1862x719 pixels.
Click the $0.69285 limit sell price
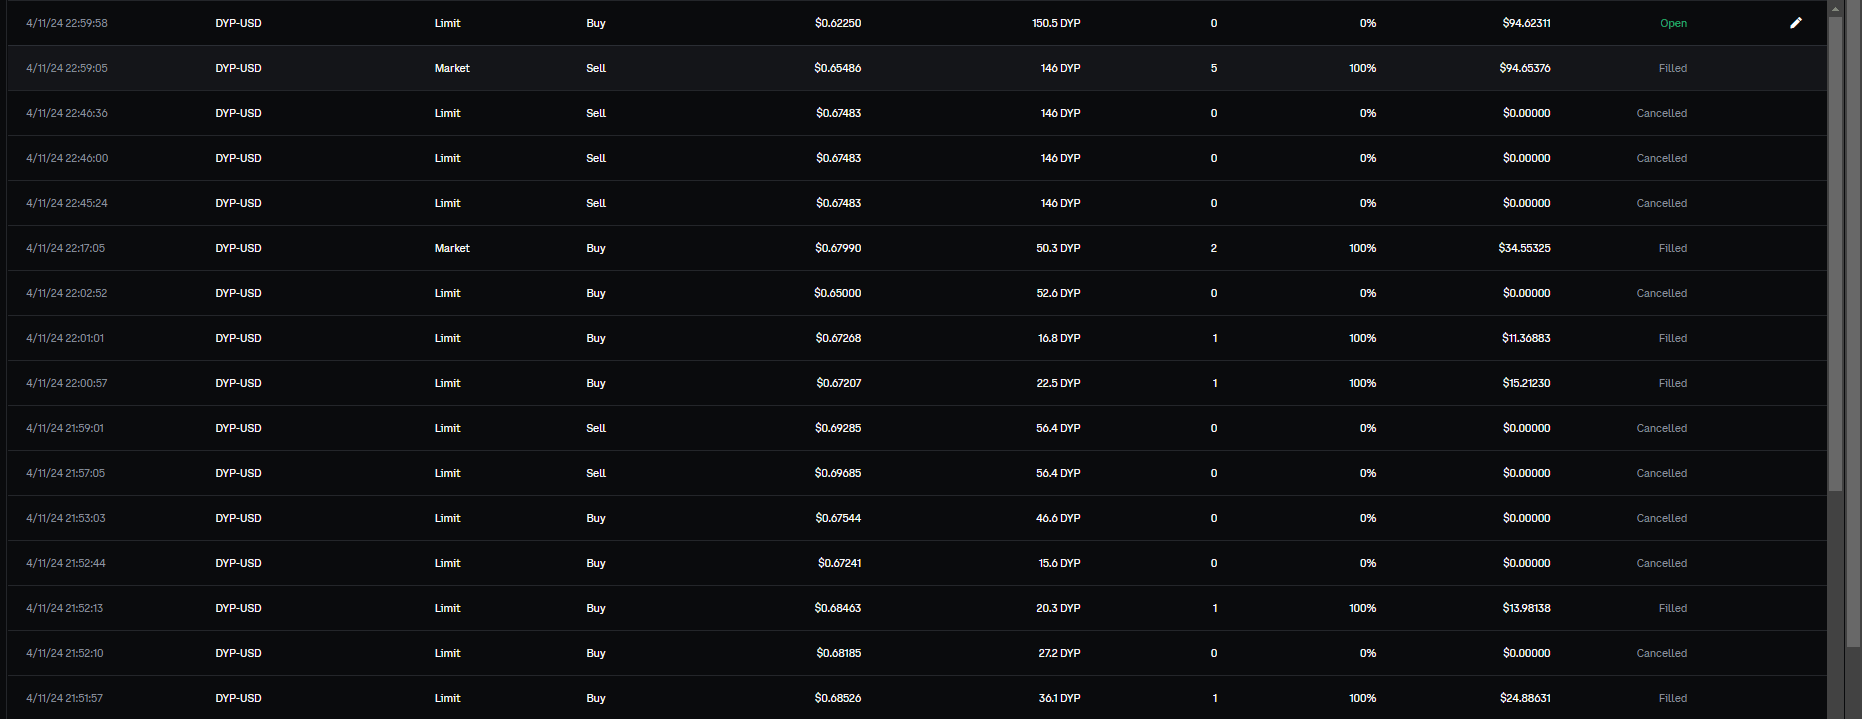837,428
